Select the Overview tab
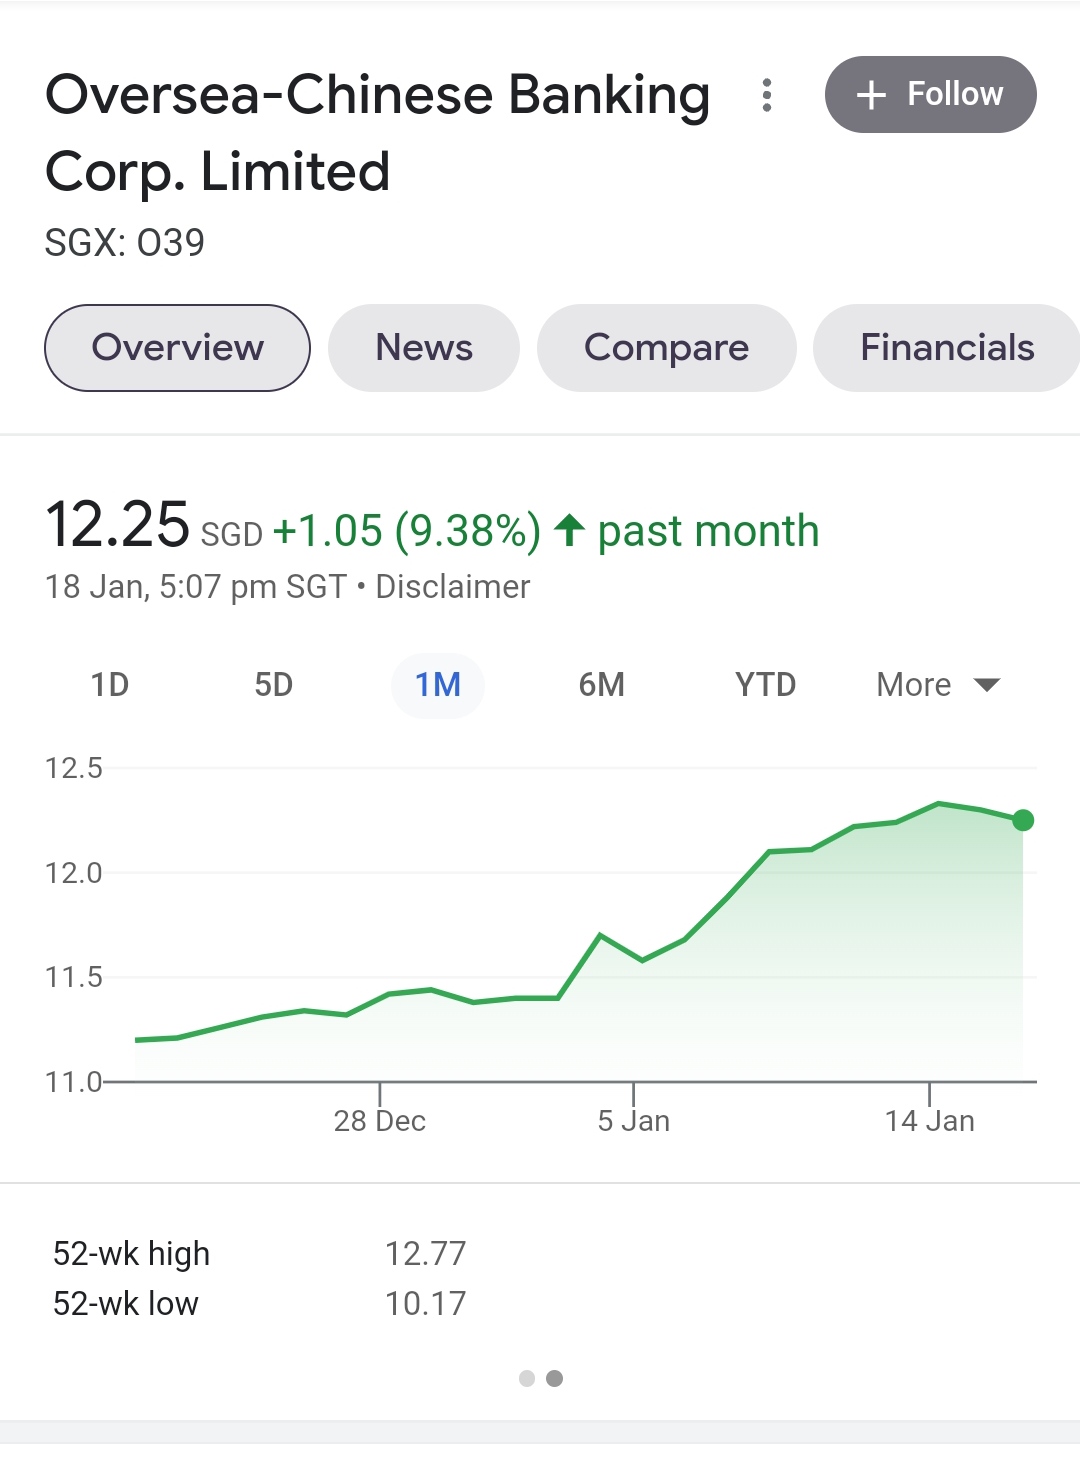 (177, 348)
